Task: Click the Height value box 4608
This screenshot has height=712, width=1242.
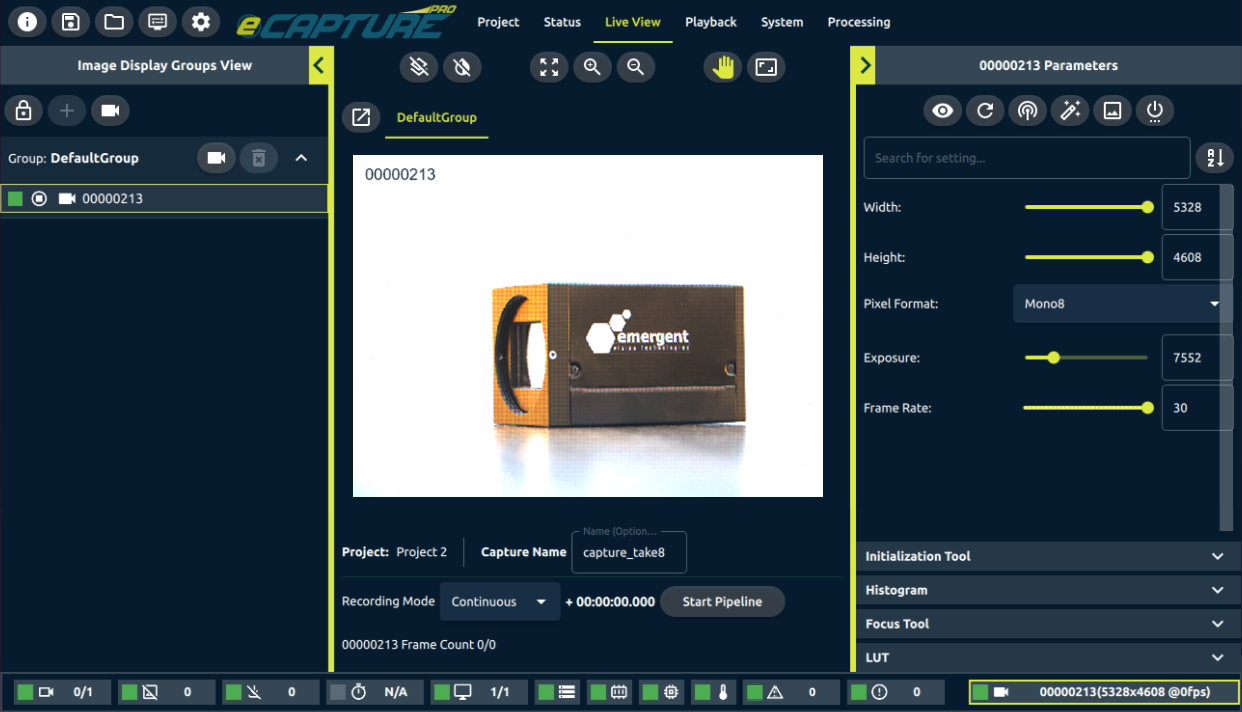Action: [1197, 257]
